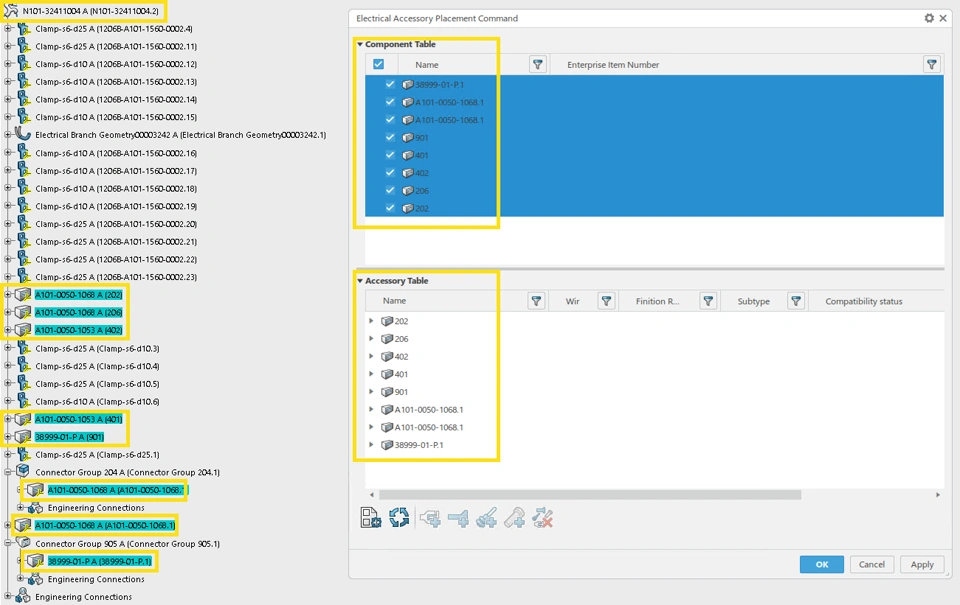Select 38999-01-P A (38999-01-P.1) under Connector Group 905

click(99, 561)
